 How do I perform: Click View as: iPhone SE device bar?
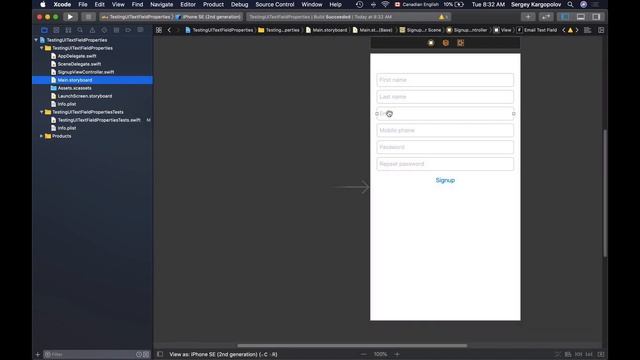[x=223, y=354]
